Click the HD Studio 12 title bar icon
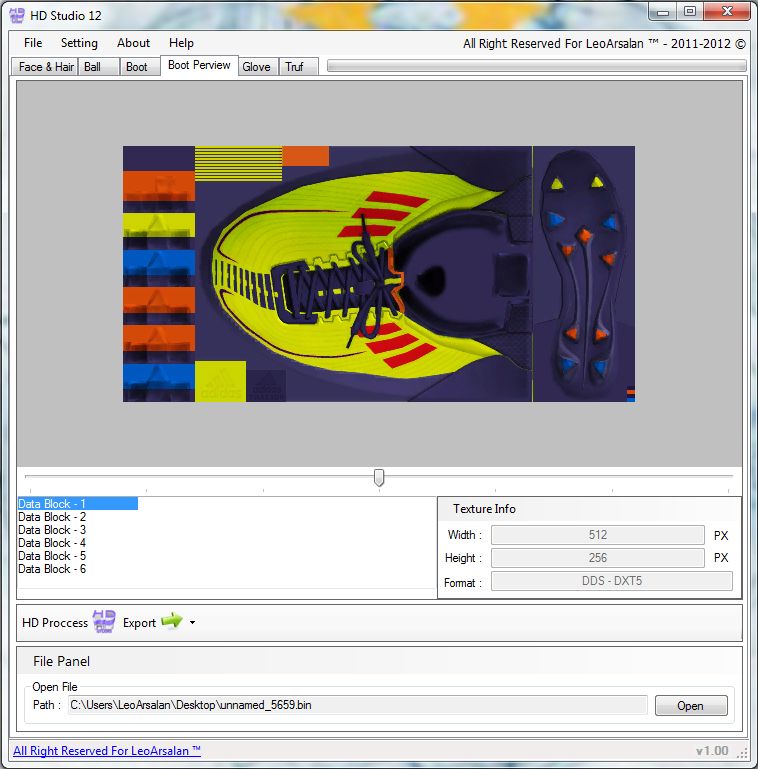This screenshot has height=769, width=758. [17, 12]
